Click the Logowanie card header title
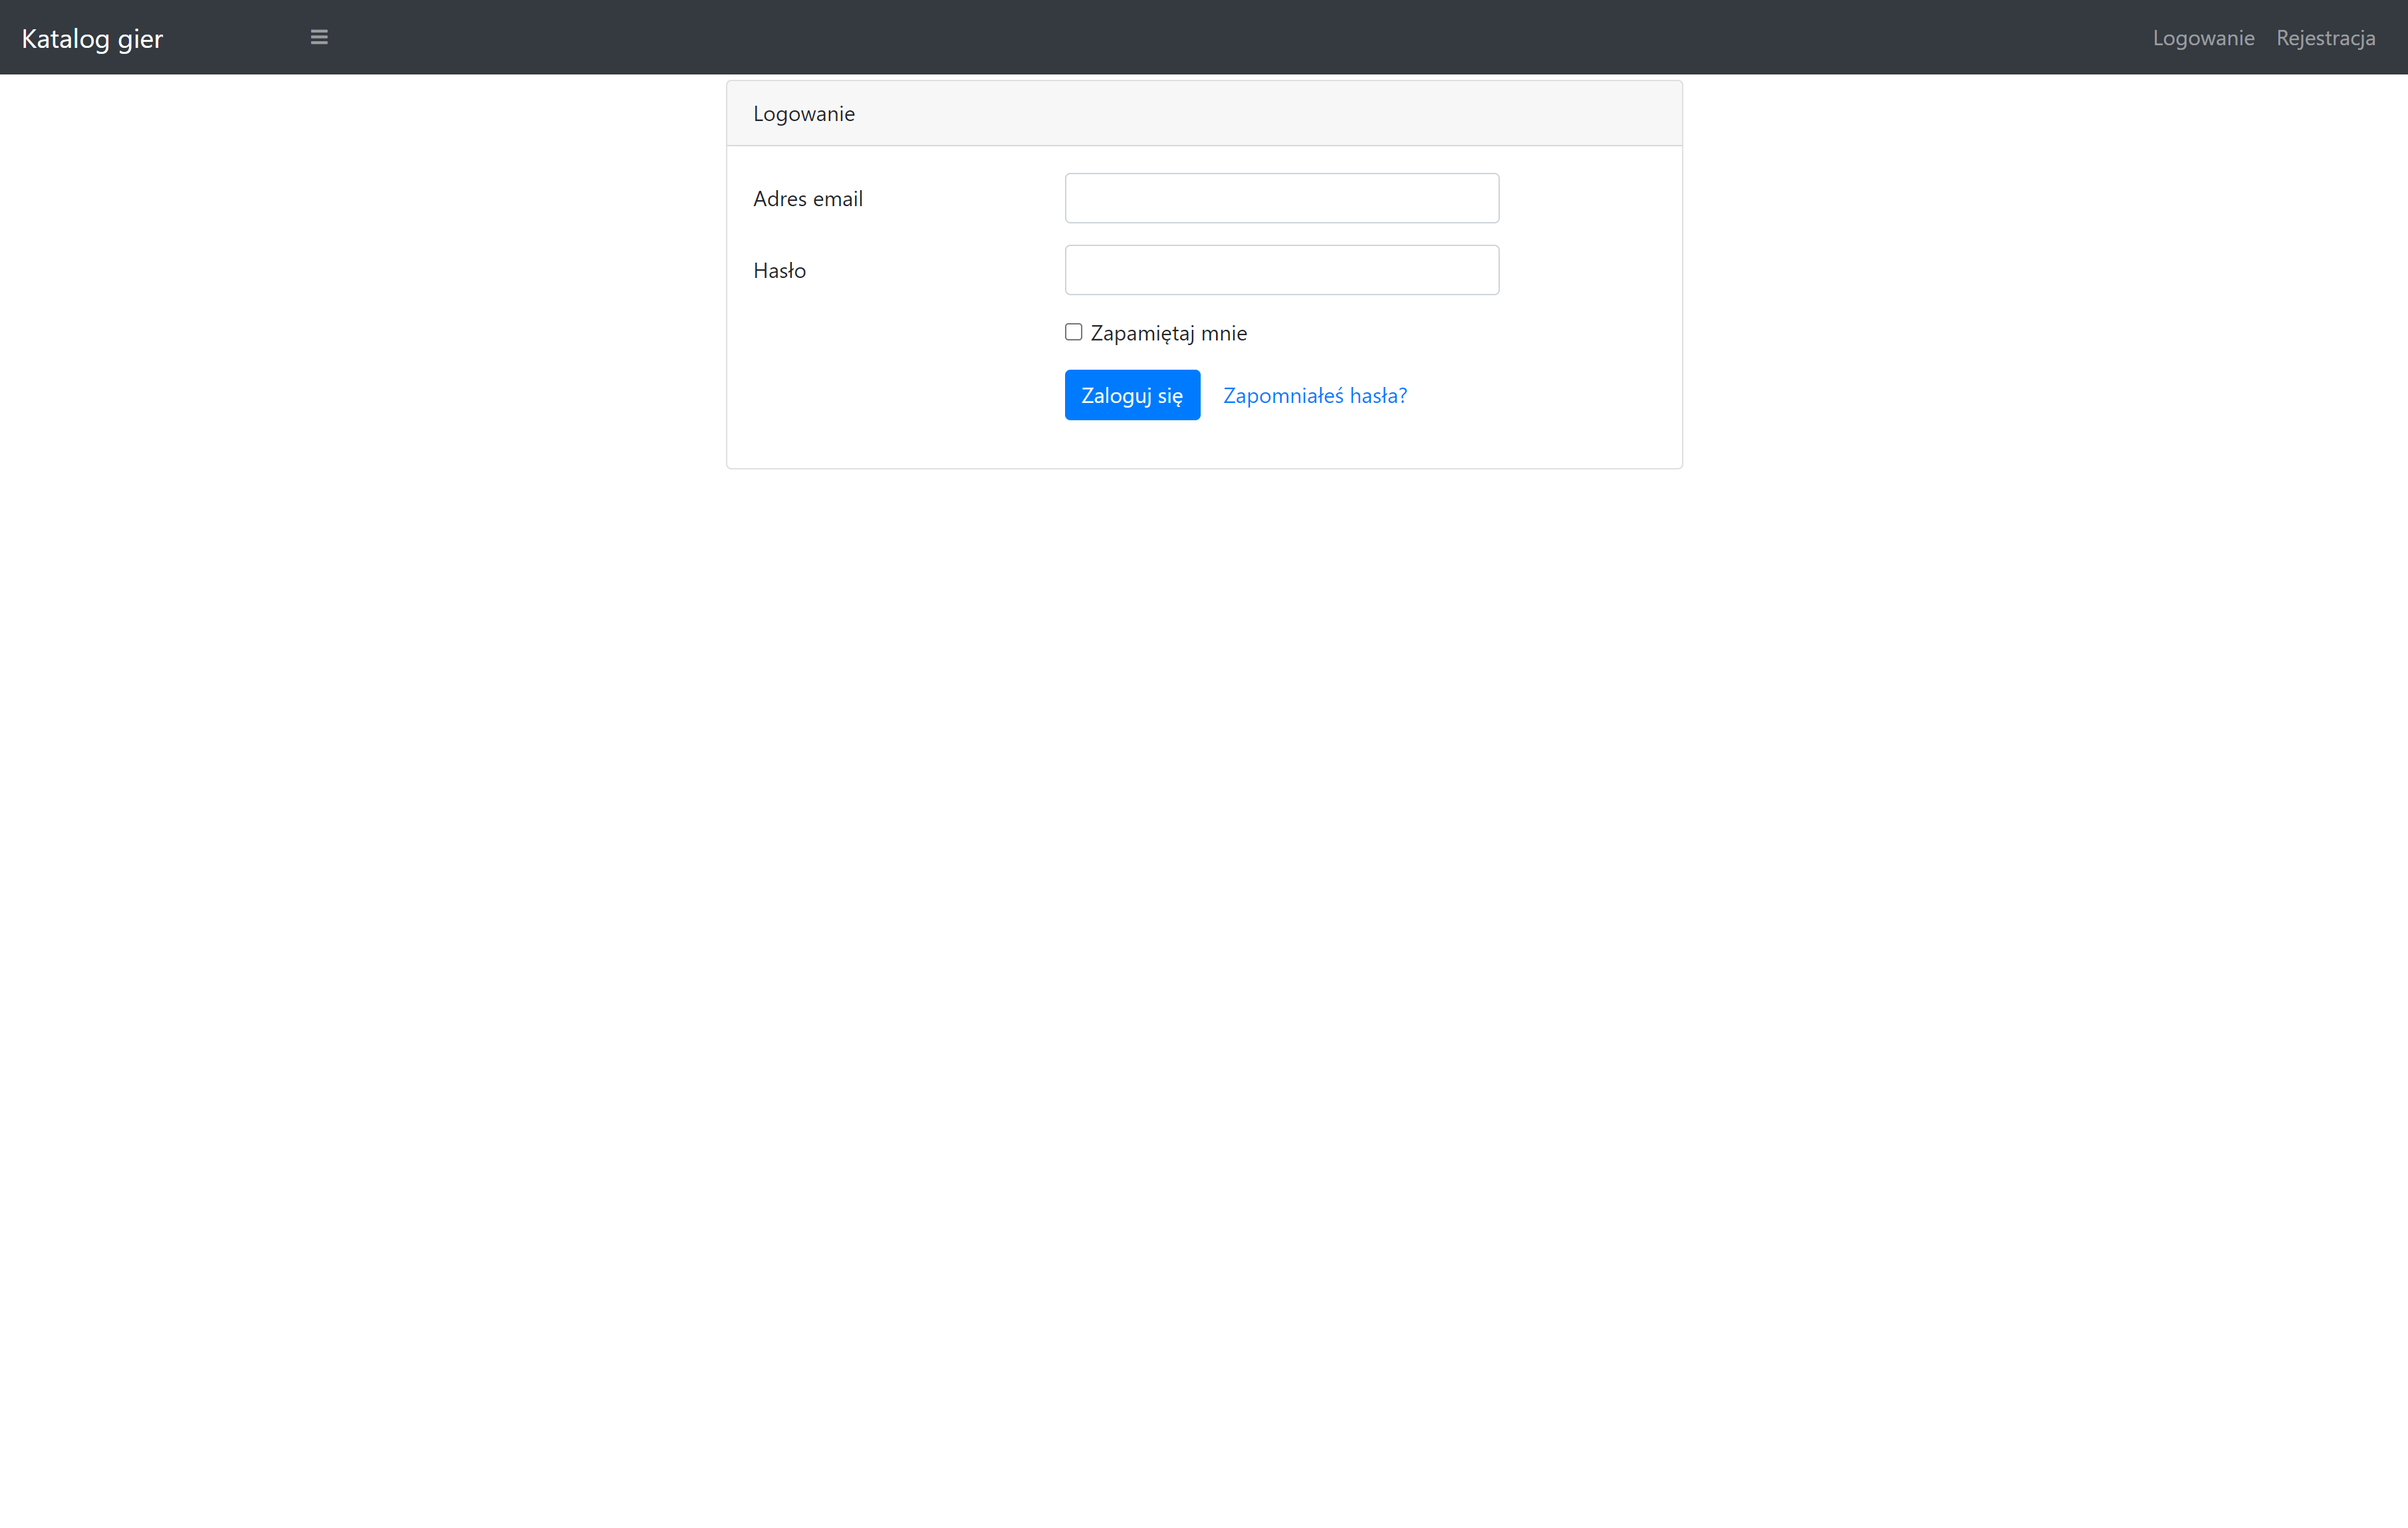 (803, 114)
